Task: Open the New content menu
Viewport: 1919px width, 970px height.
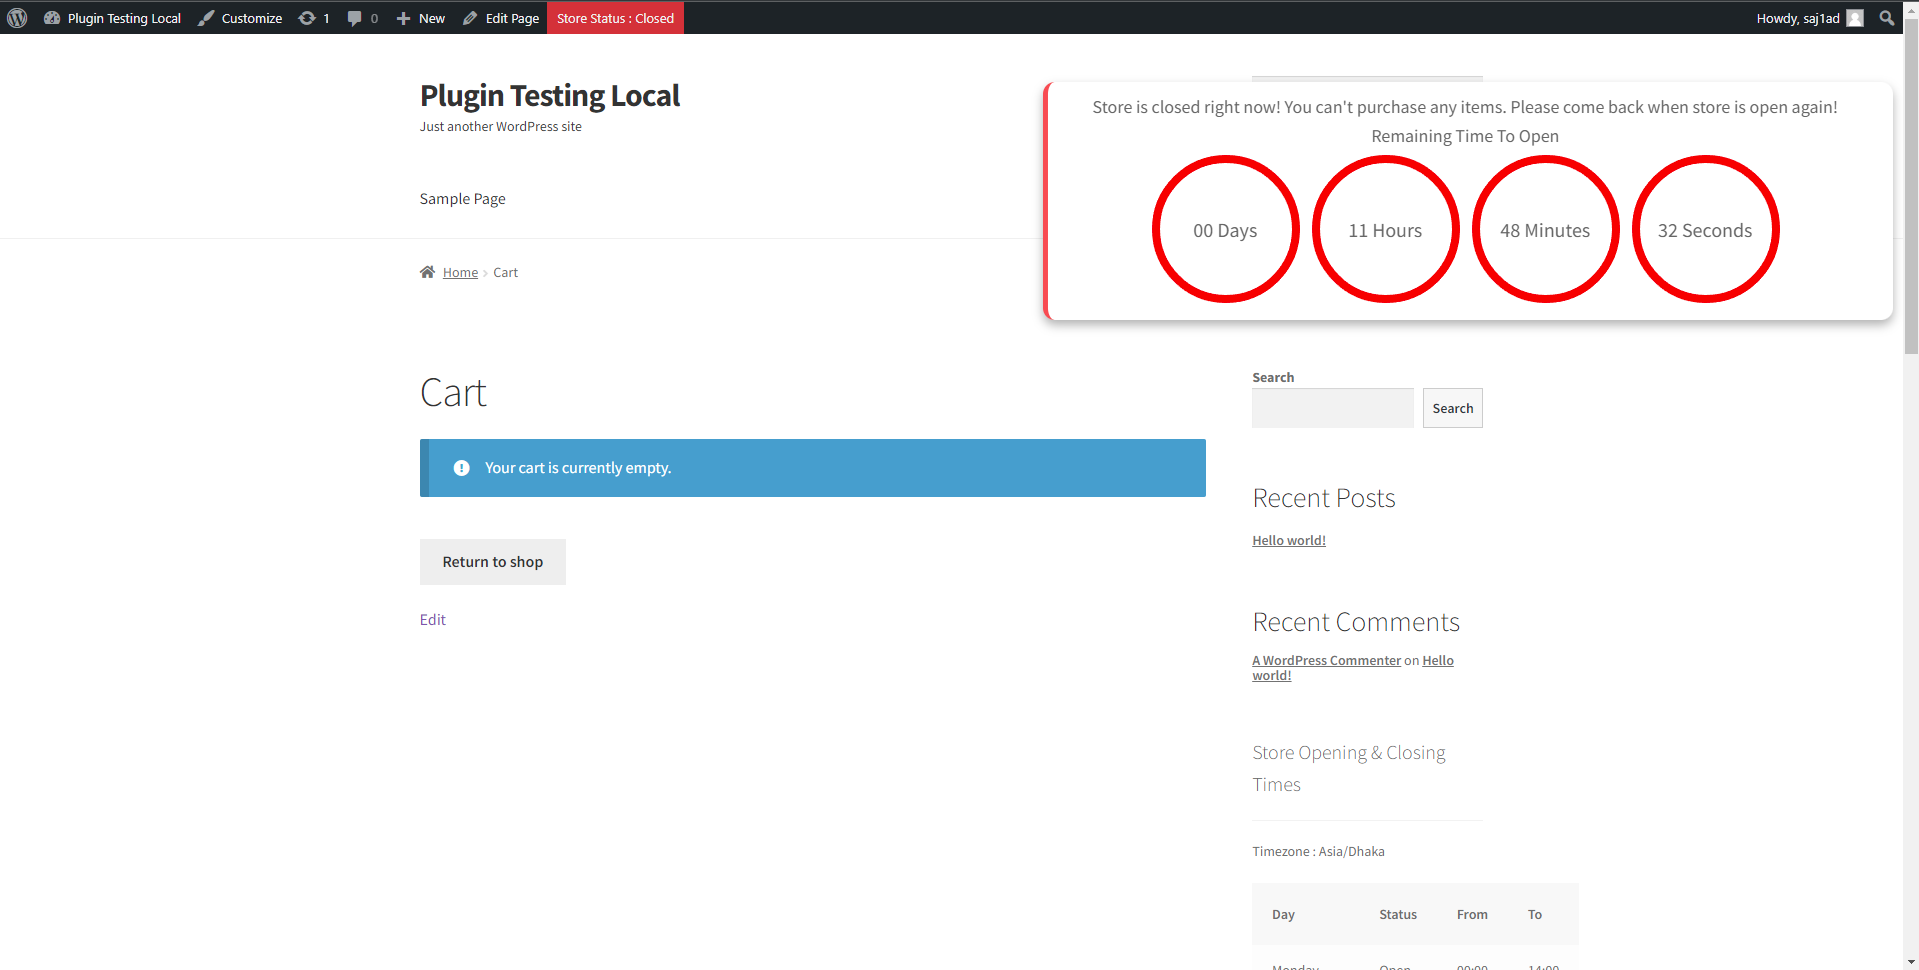Action: (x=421, y=18)
